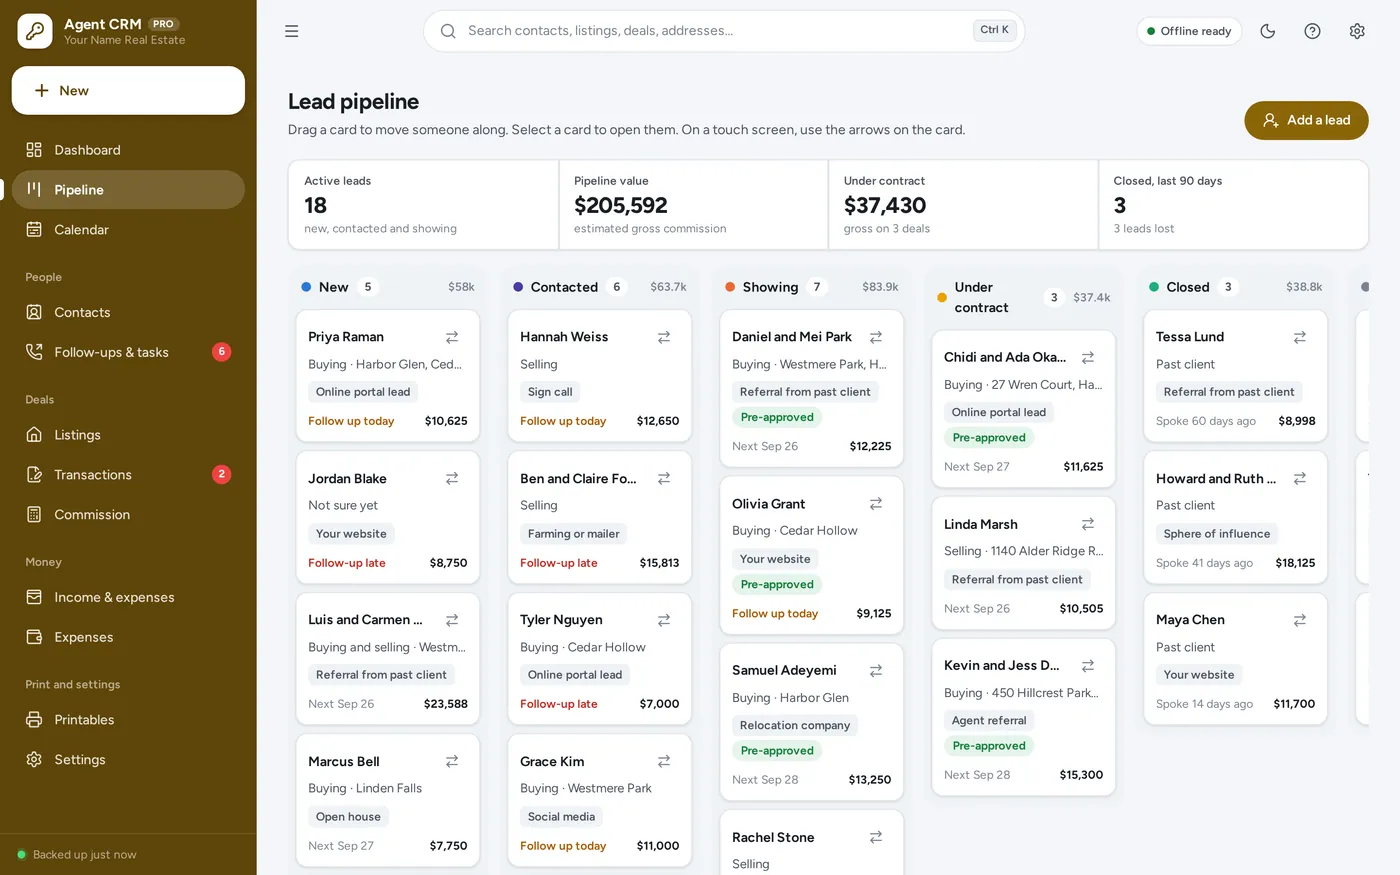Click move arrows on Tyler Nguyen card
Viewport: 1400px width, 875px height.
tap(664, 620)
